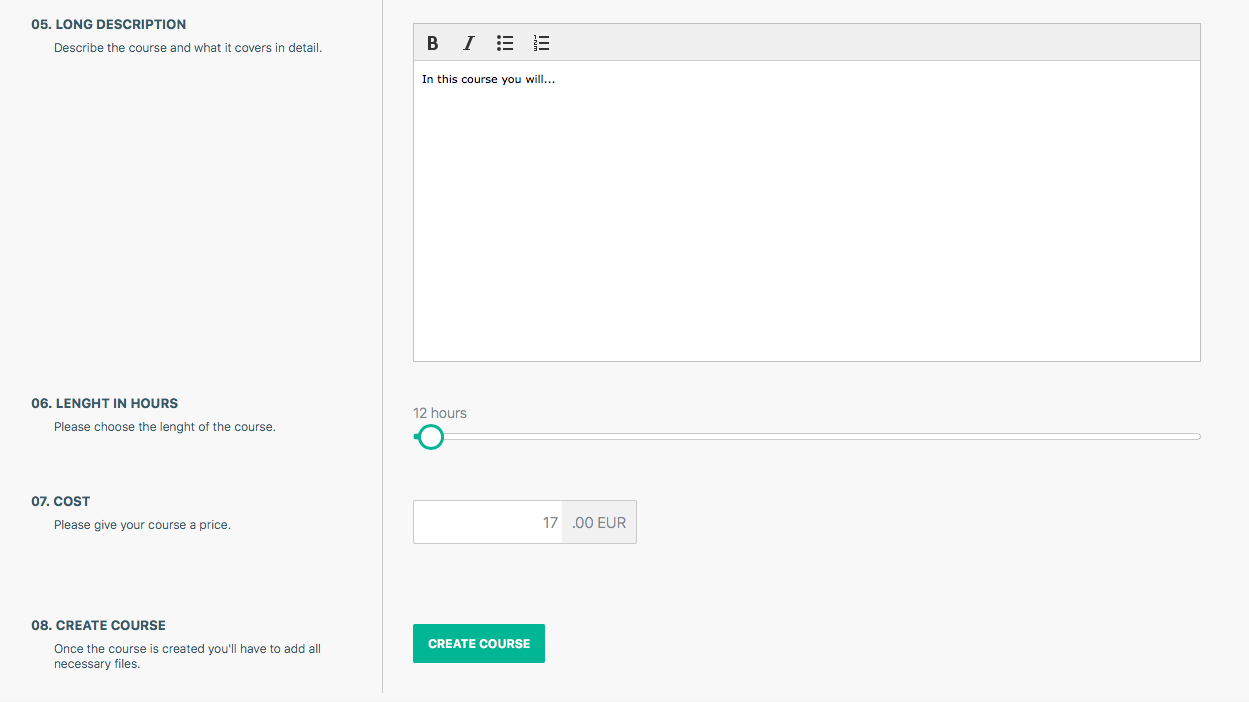Insert a numbered list in editor
Image resolution: width=1249 pixels, height=702 pixels.
pyautogui.click(x=541, y=43)
